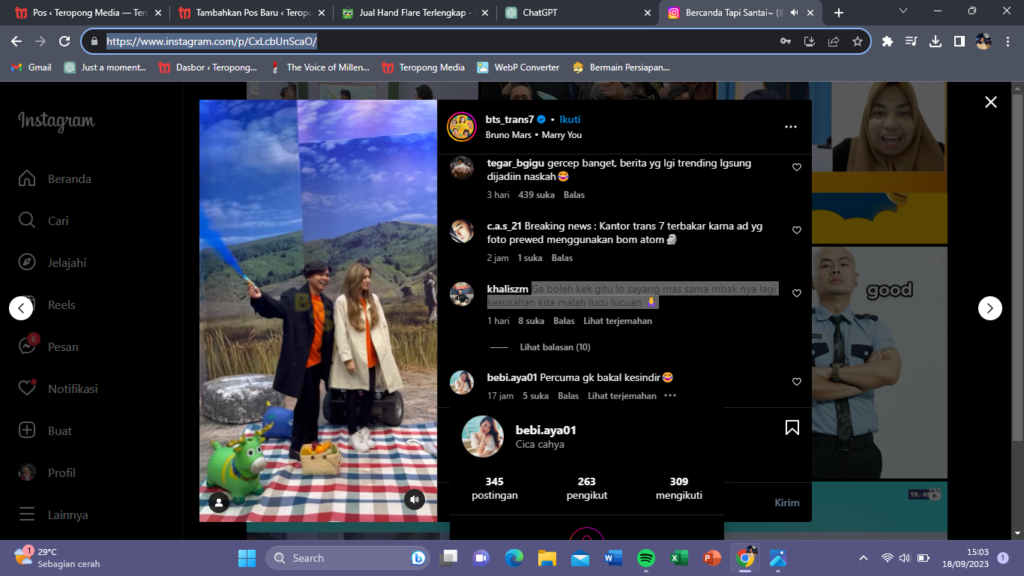Open tegar_bgigu username link

pyautogui.click(x=515, y=163)
